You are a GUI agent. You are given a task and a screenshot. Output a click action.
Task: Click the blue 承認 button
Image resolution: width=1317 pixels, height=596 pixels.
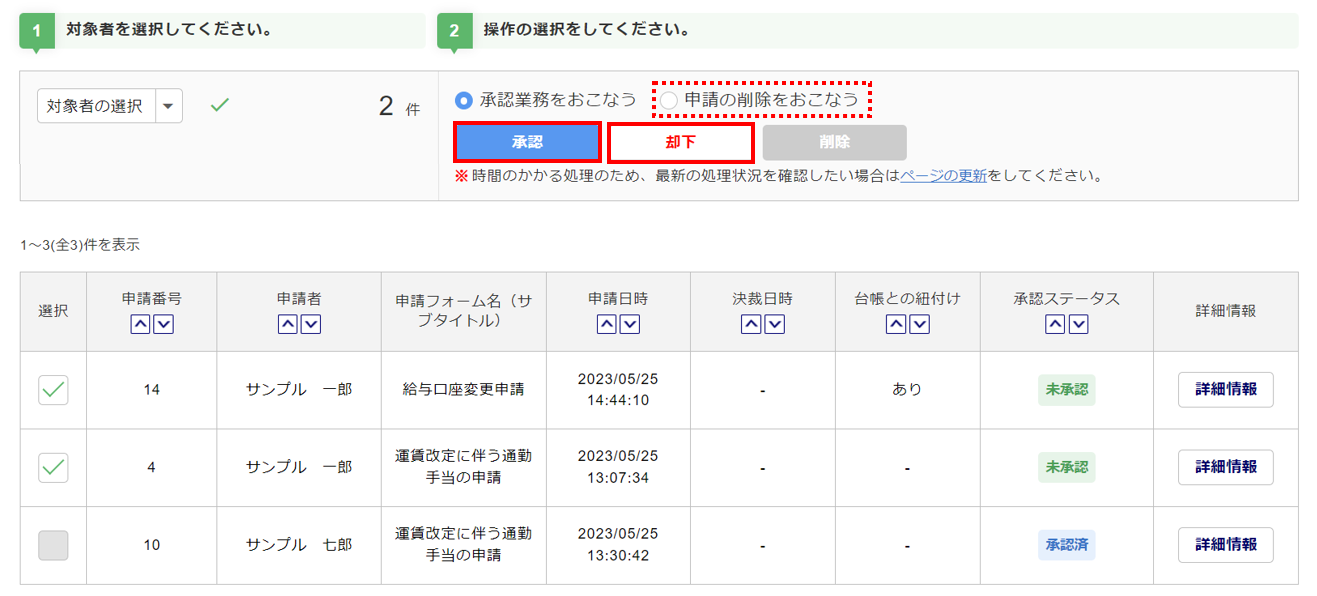pyautogui.click(x=527, y=142)
